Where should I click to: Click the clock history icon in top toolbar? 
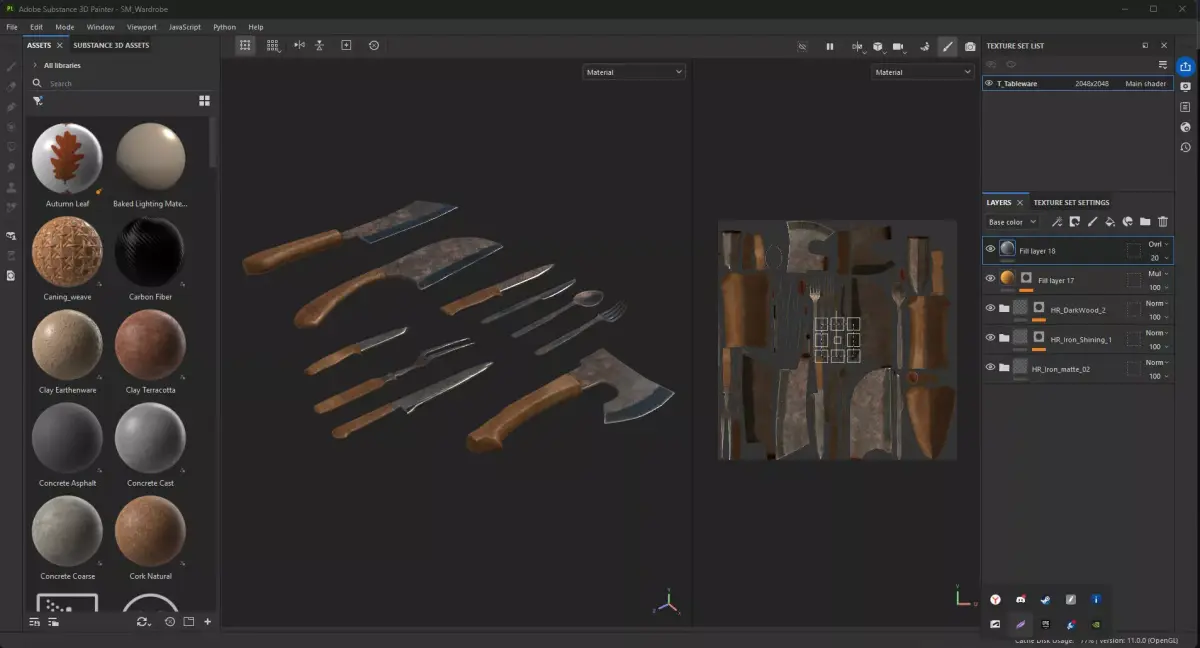click(x=374, y=46)
